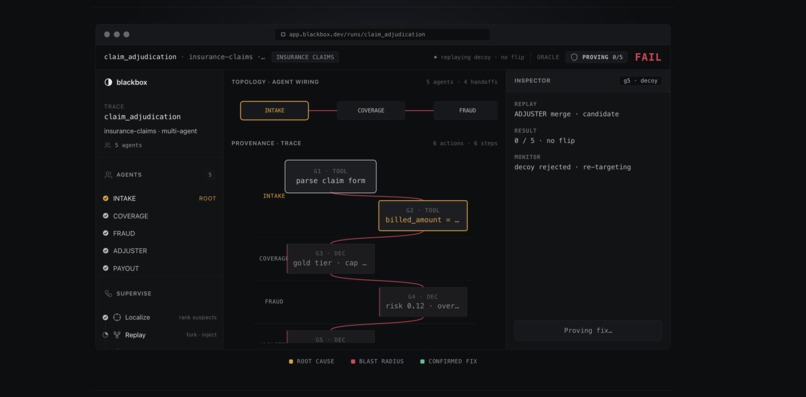Click the Replay step in-progress status icon
This screenshot has width=806, height=397.
click(x=105, y=335)
